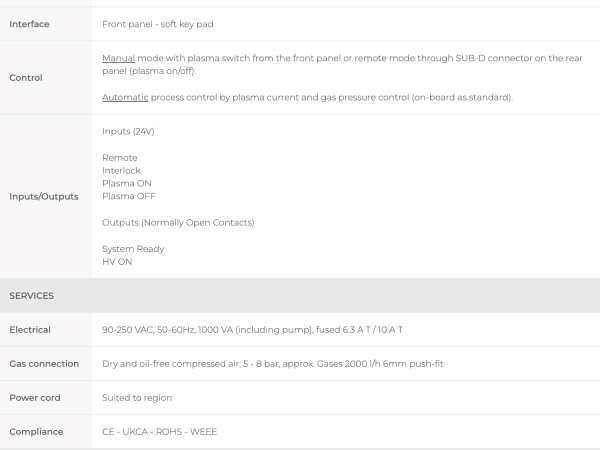The image size is (600, 450).
Task: Click the Electrical row label
Action: coord(30,330)
